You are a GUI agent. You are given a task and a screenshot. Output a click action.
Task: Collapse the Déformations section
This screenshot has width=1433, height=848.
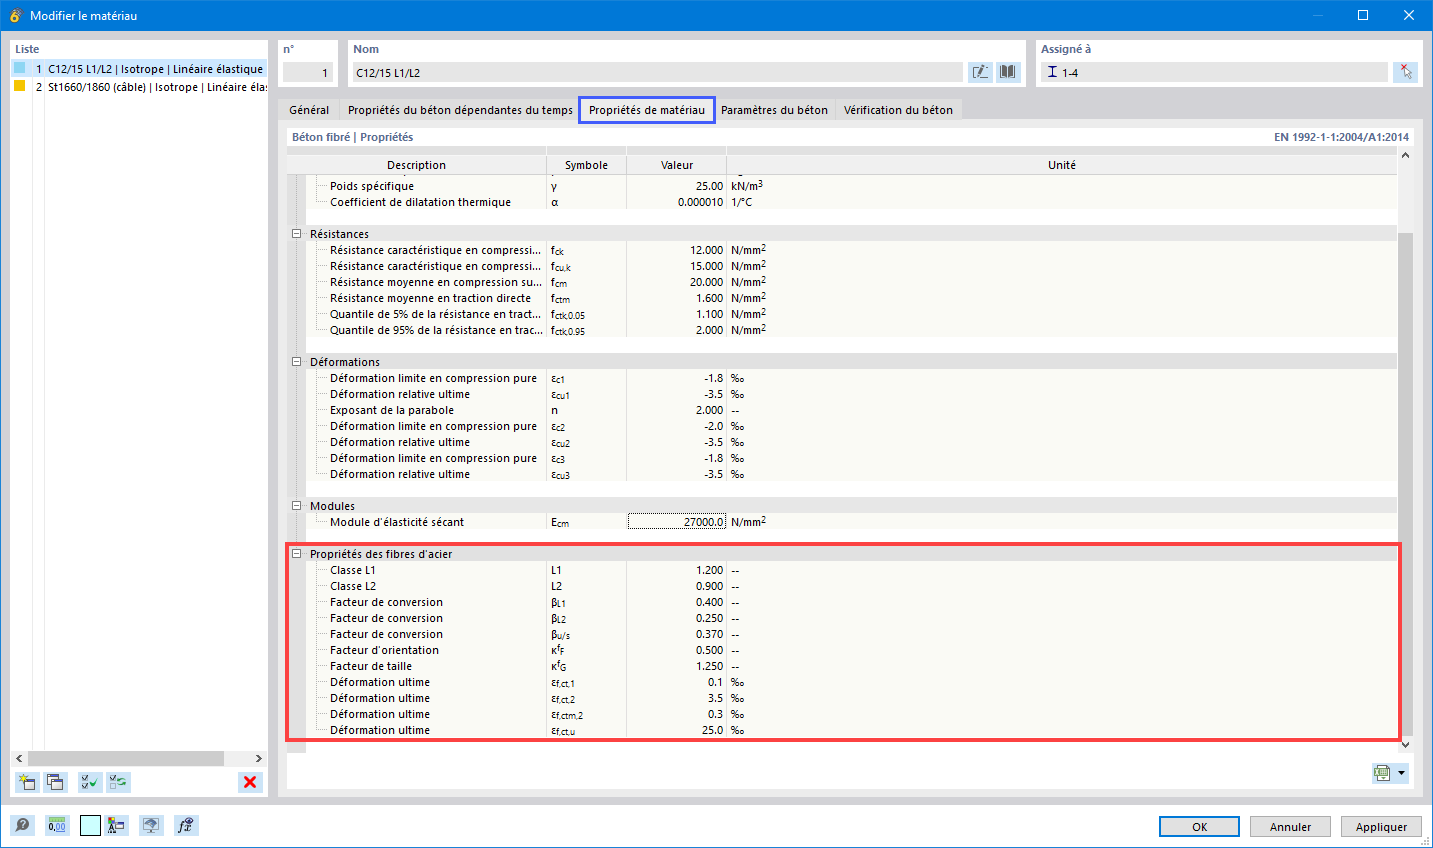[295, 361]
